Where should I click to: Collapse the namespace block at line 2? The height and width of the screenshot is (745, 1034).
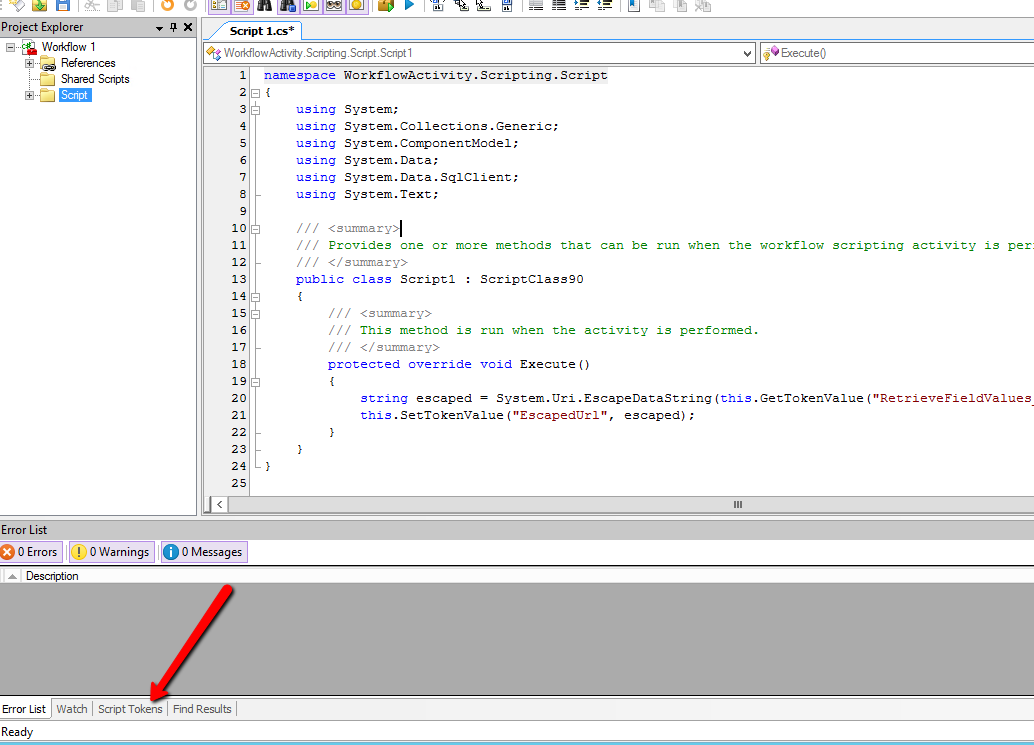256,93
